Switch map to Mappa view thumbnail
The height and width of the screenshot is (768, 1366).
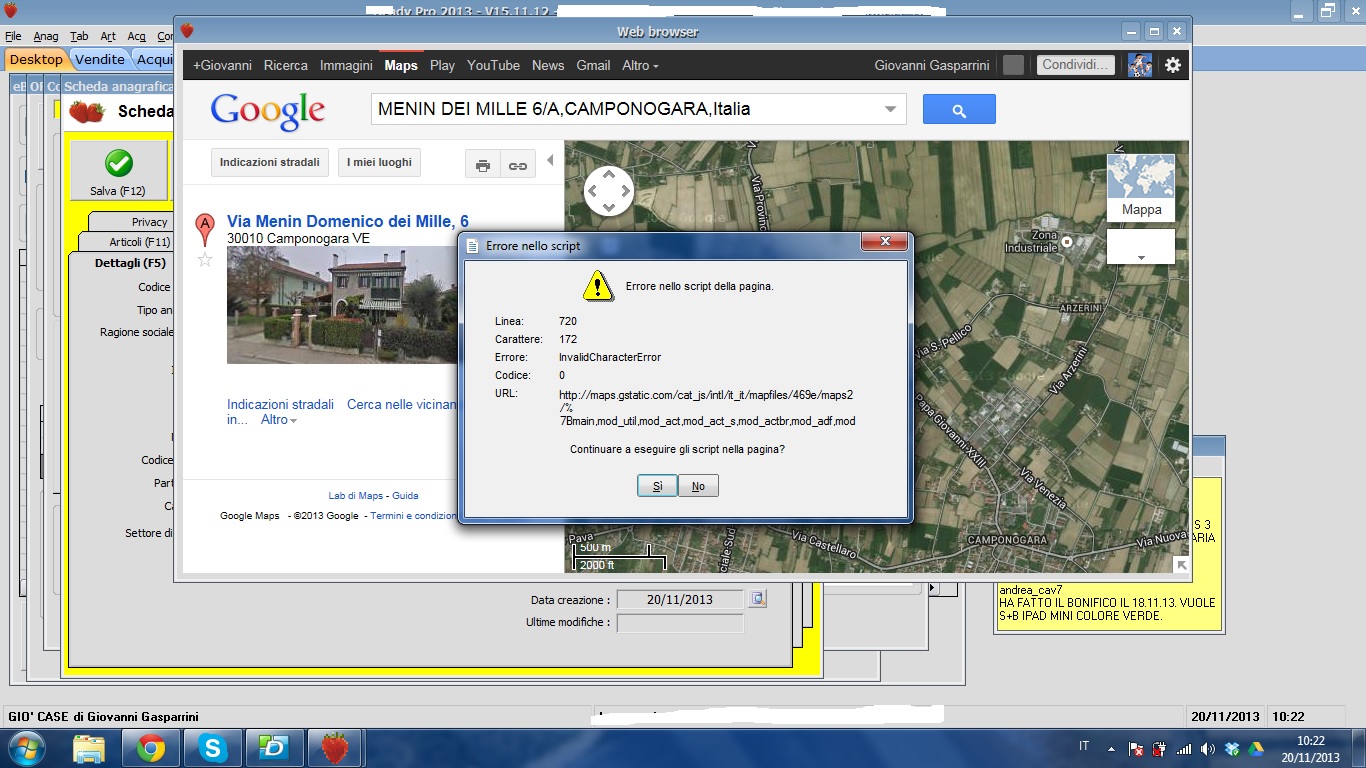[1141, 187]
